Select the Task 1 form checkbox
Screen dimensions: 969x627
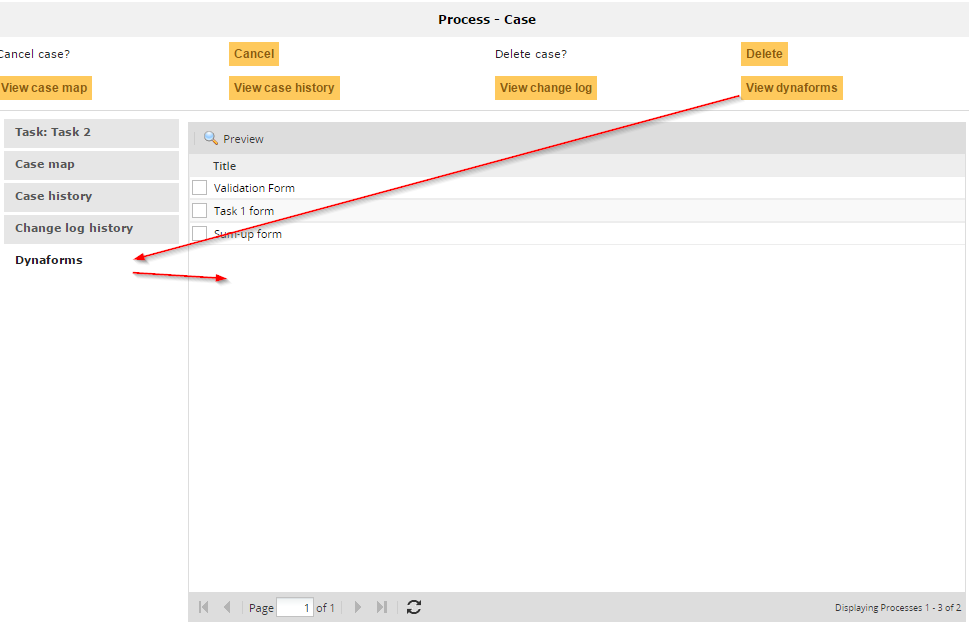point(199,211)
